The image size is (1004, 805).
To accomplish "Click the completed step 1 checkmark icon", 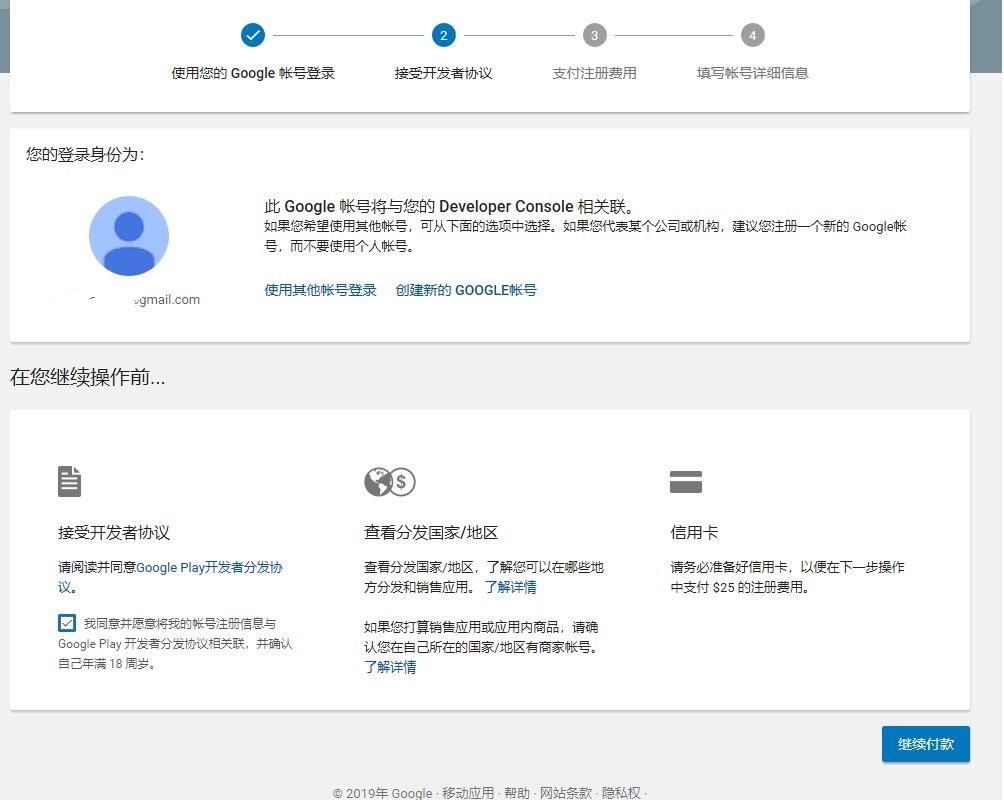I will 253,35.
